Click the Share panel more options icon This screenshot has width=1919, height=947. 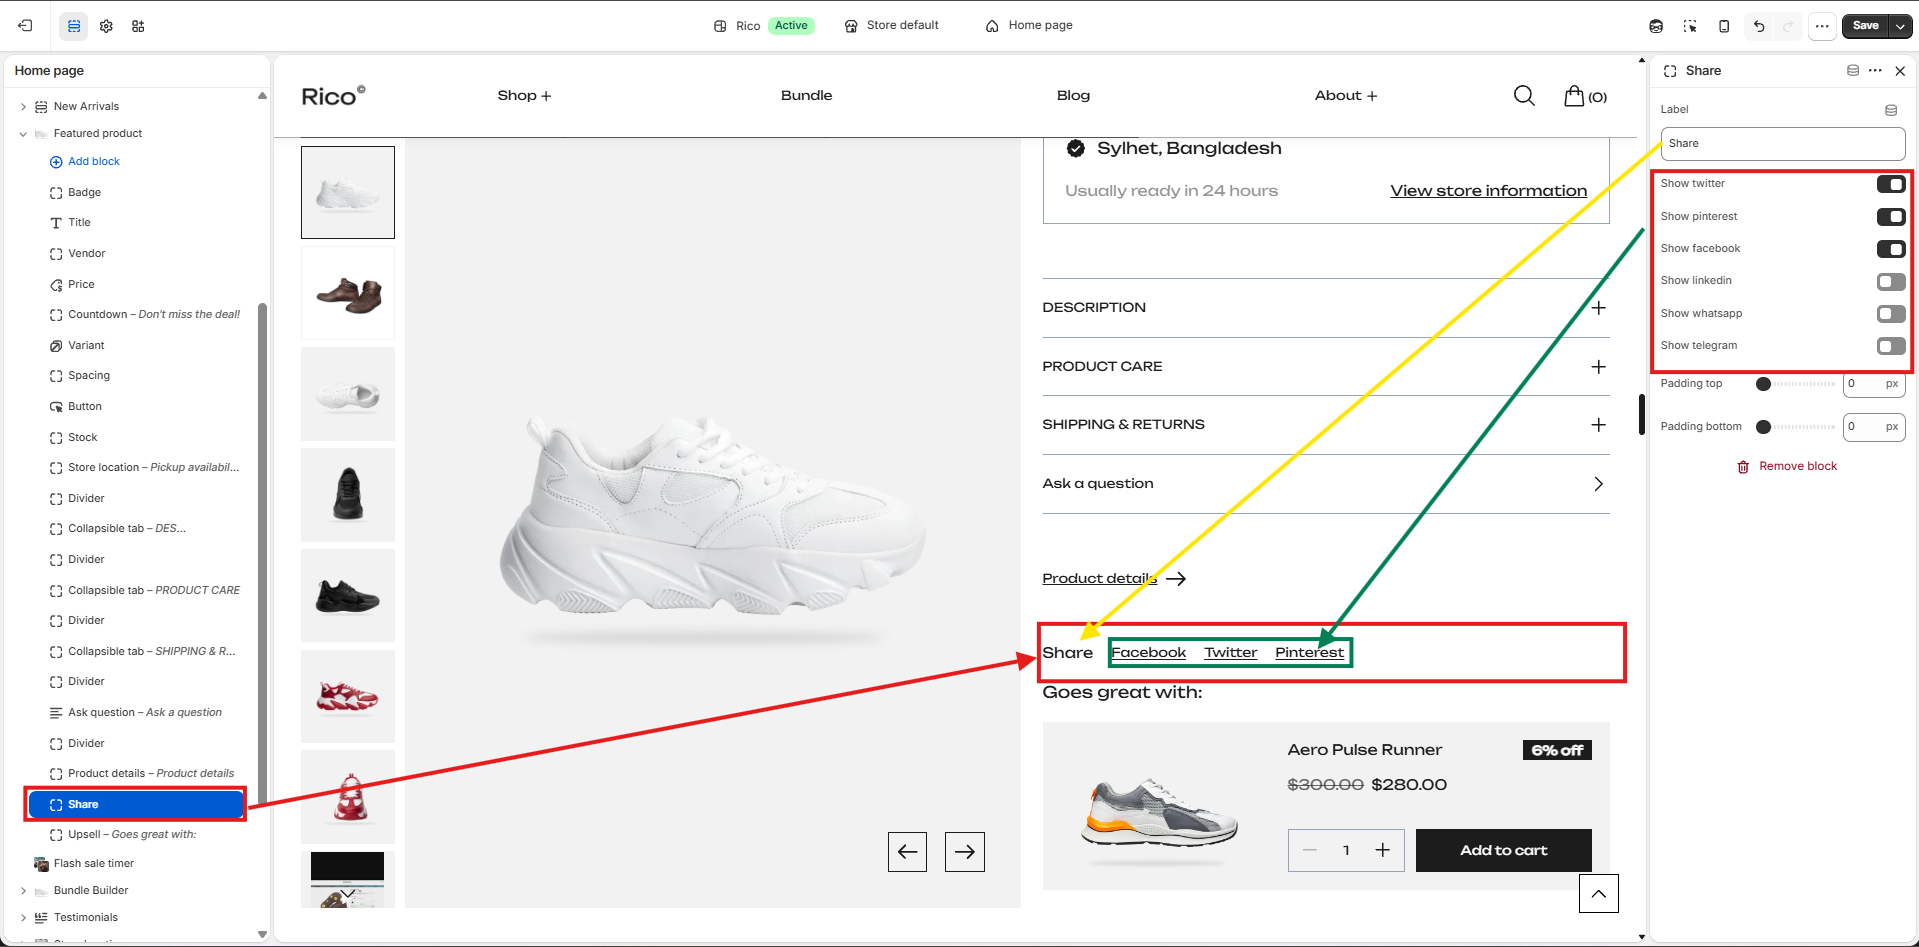point(1875,70)
